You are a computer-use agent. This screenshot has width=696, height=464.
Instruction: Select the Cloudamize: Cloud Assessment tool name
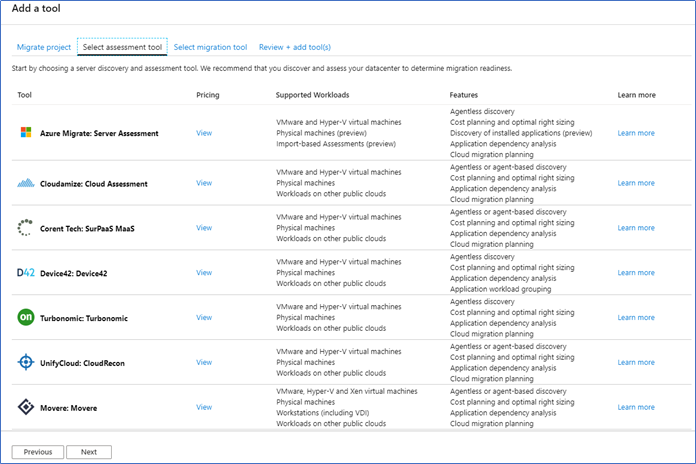[x=94, y=184]
